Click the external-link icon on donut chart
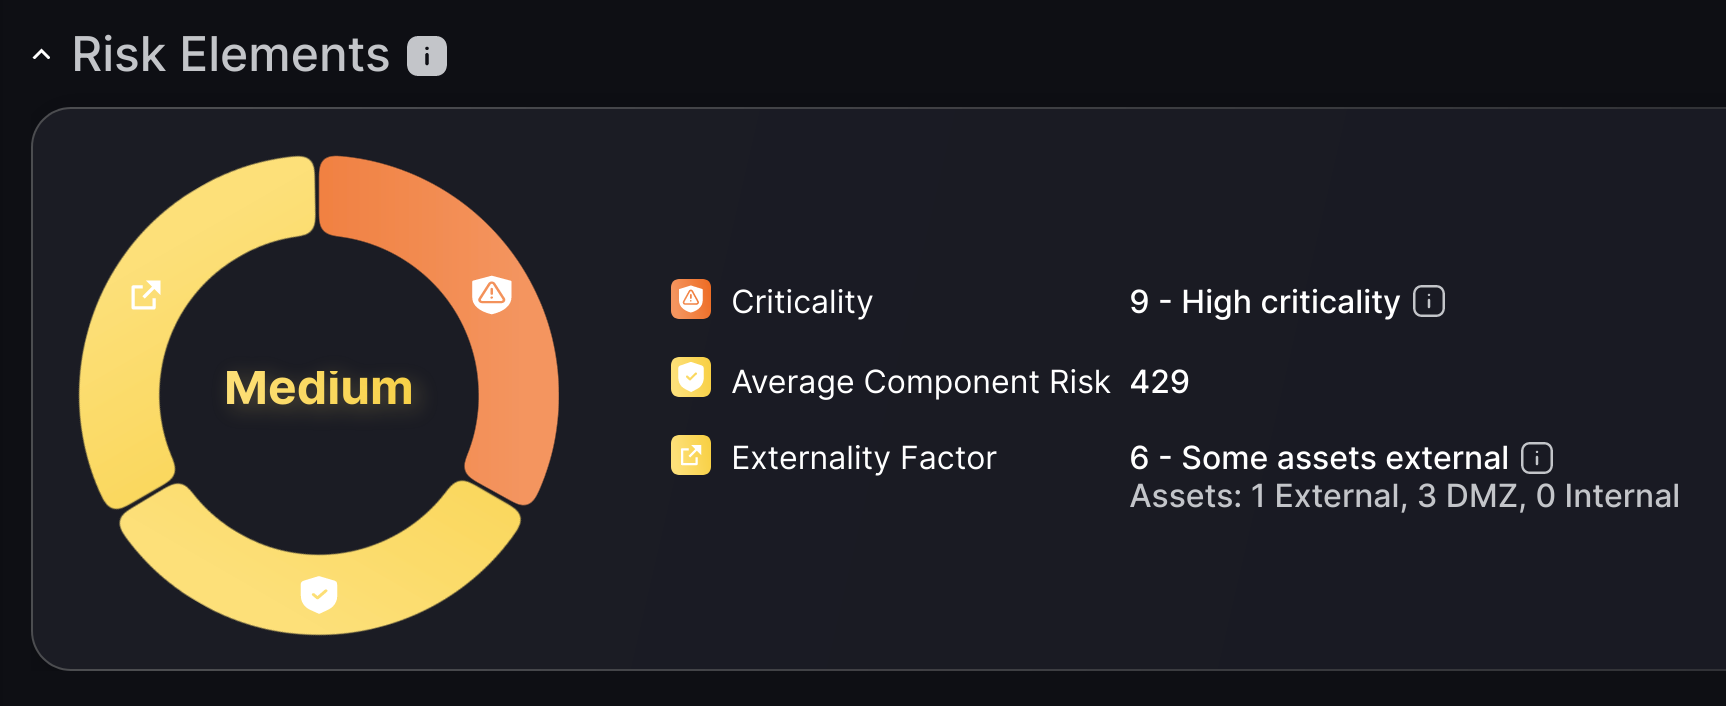The height and width of the screenshot is (706, 1726). coord(146,295)
